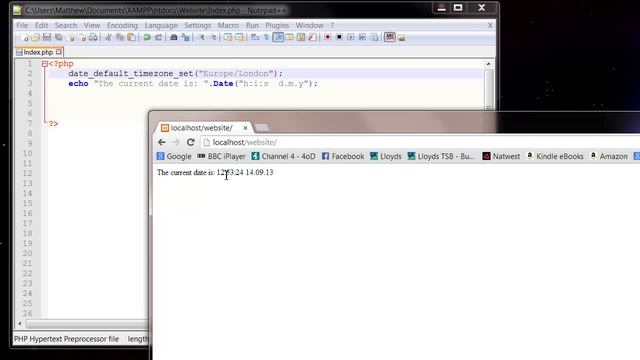
Task: Open the Search menu
Action: (x=66, y=25)
